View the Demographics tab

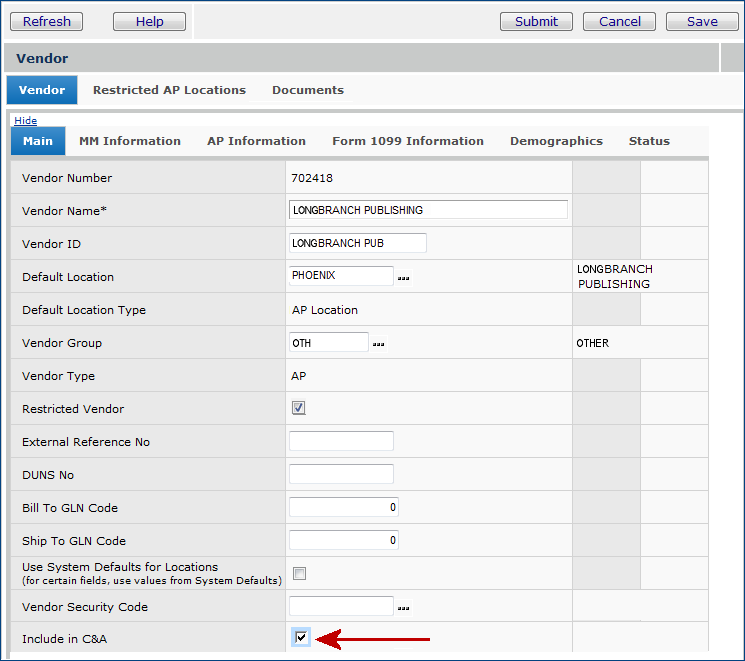tap(556, 141)
